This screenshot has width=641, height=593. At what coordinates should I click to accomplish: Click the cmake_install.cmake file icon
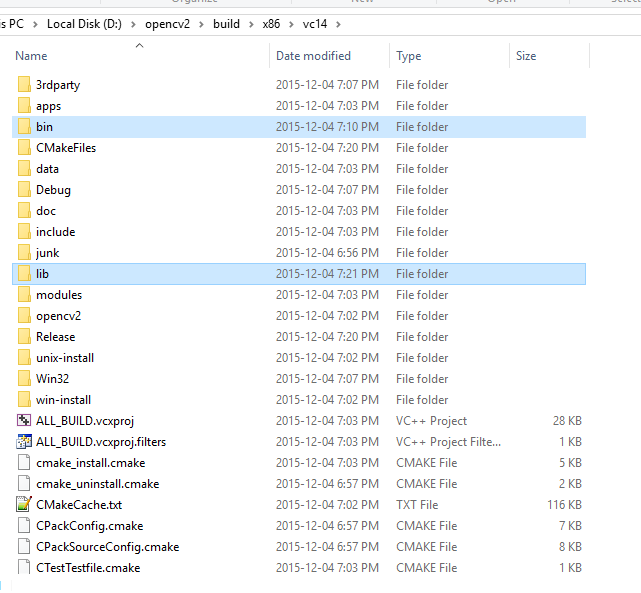click(24, 463)
